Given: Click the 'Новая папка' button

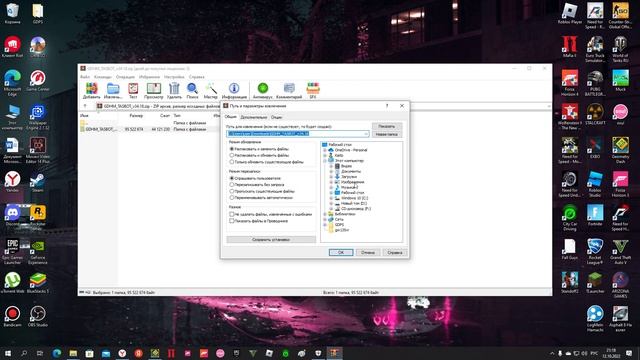Looking at the screenshot, I should 387,134.
